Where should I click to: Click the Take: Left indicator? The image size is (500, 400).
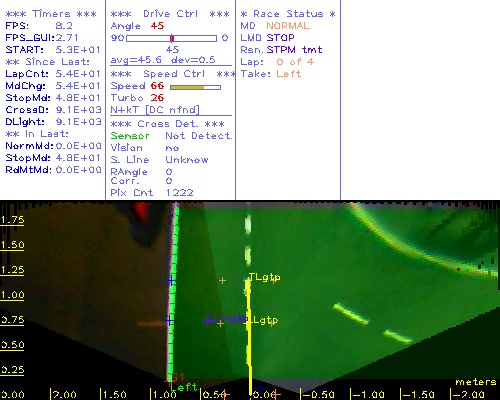coord(271,74)
